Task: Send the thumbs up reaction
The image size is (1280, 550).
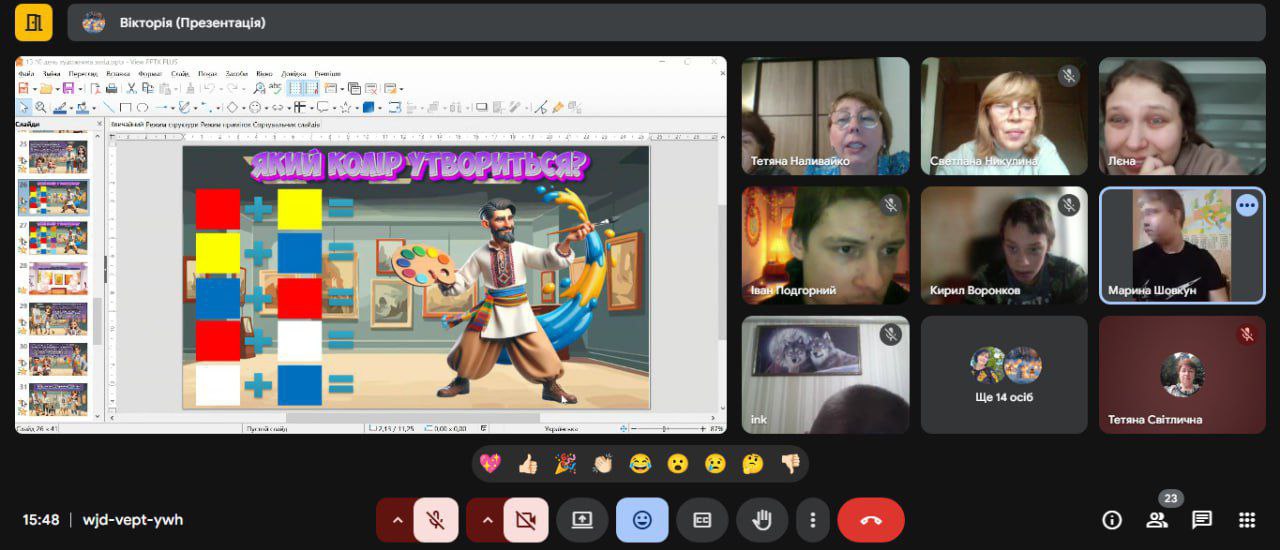Action: tap(528, 464)
